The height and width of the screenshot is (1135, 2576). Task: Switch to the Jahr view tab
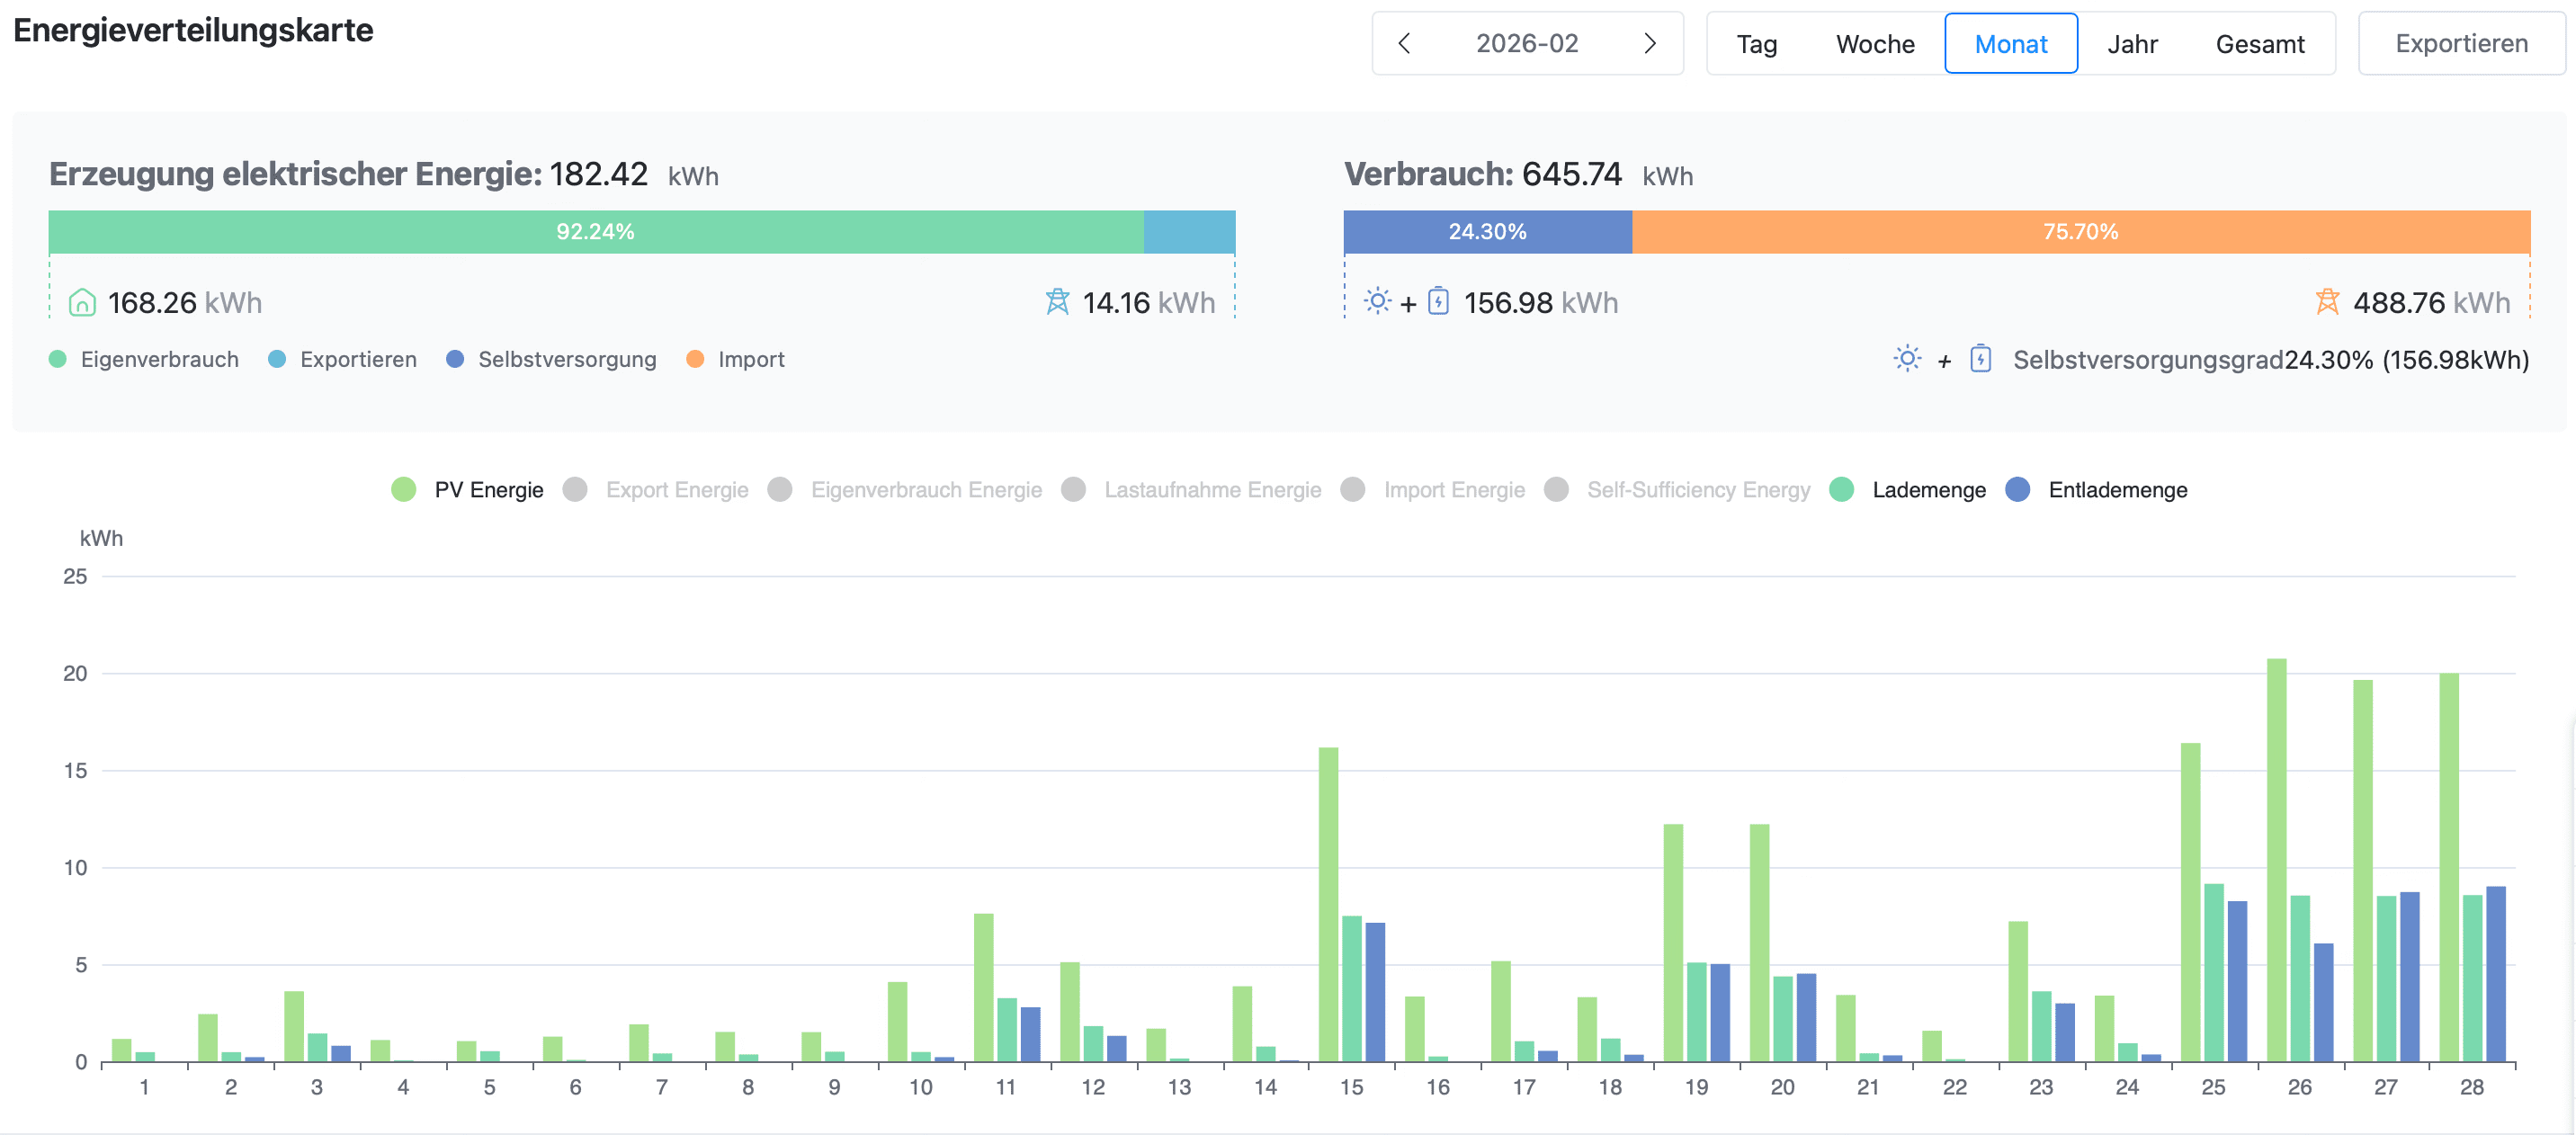coord(2132,44)
